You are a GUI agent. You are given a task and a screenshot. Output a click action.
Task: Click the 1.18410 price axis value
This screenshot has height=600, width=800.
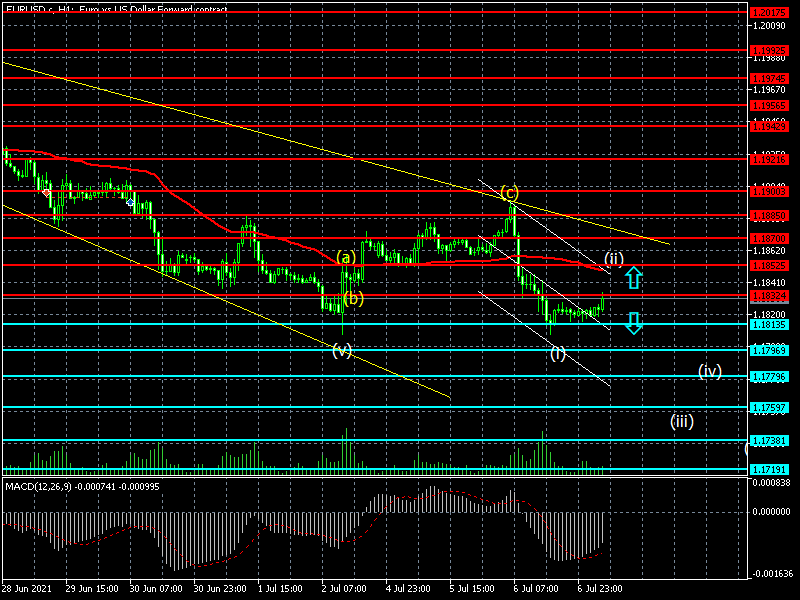[x=770, y=283]
